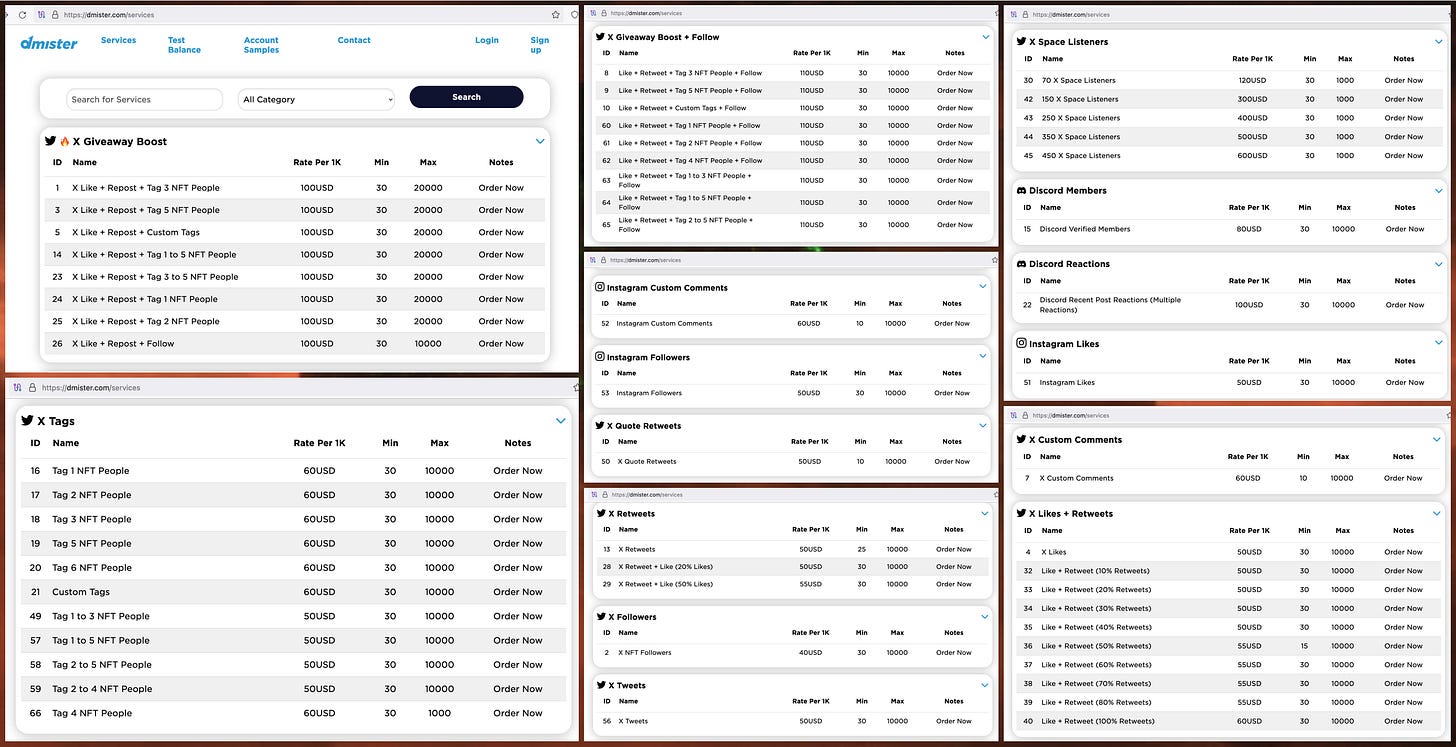Collapse the X Likes + Retweets chevron

[1439, 513]
